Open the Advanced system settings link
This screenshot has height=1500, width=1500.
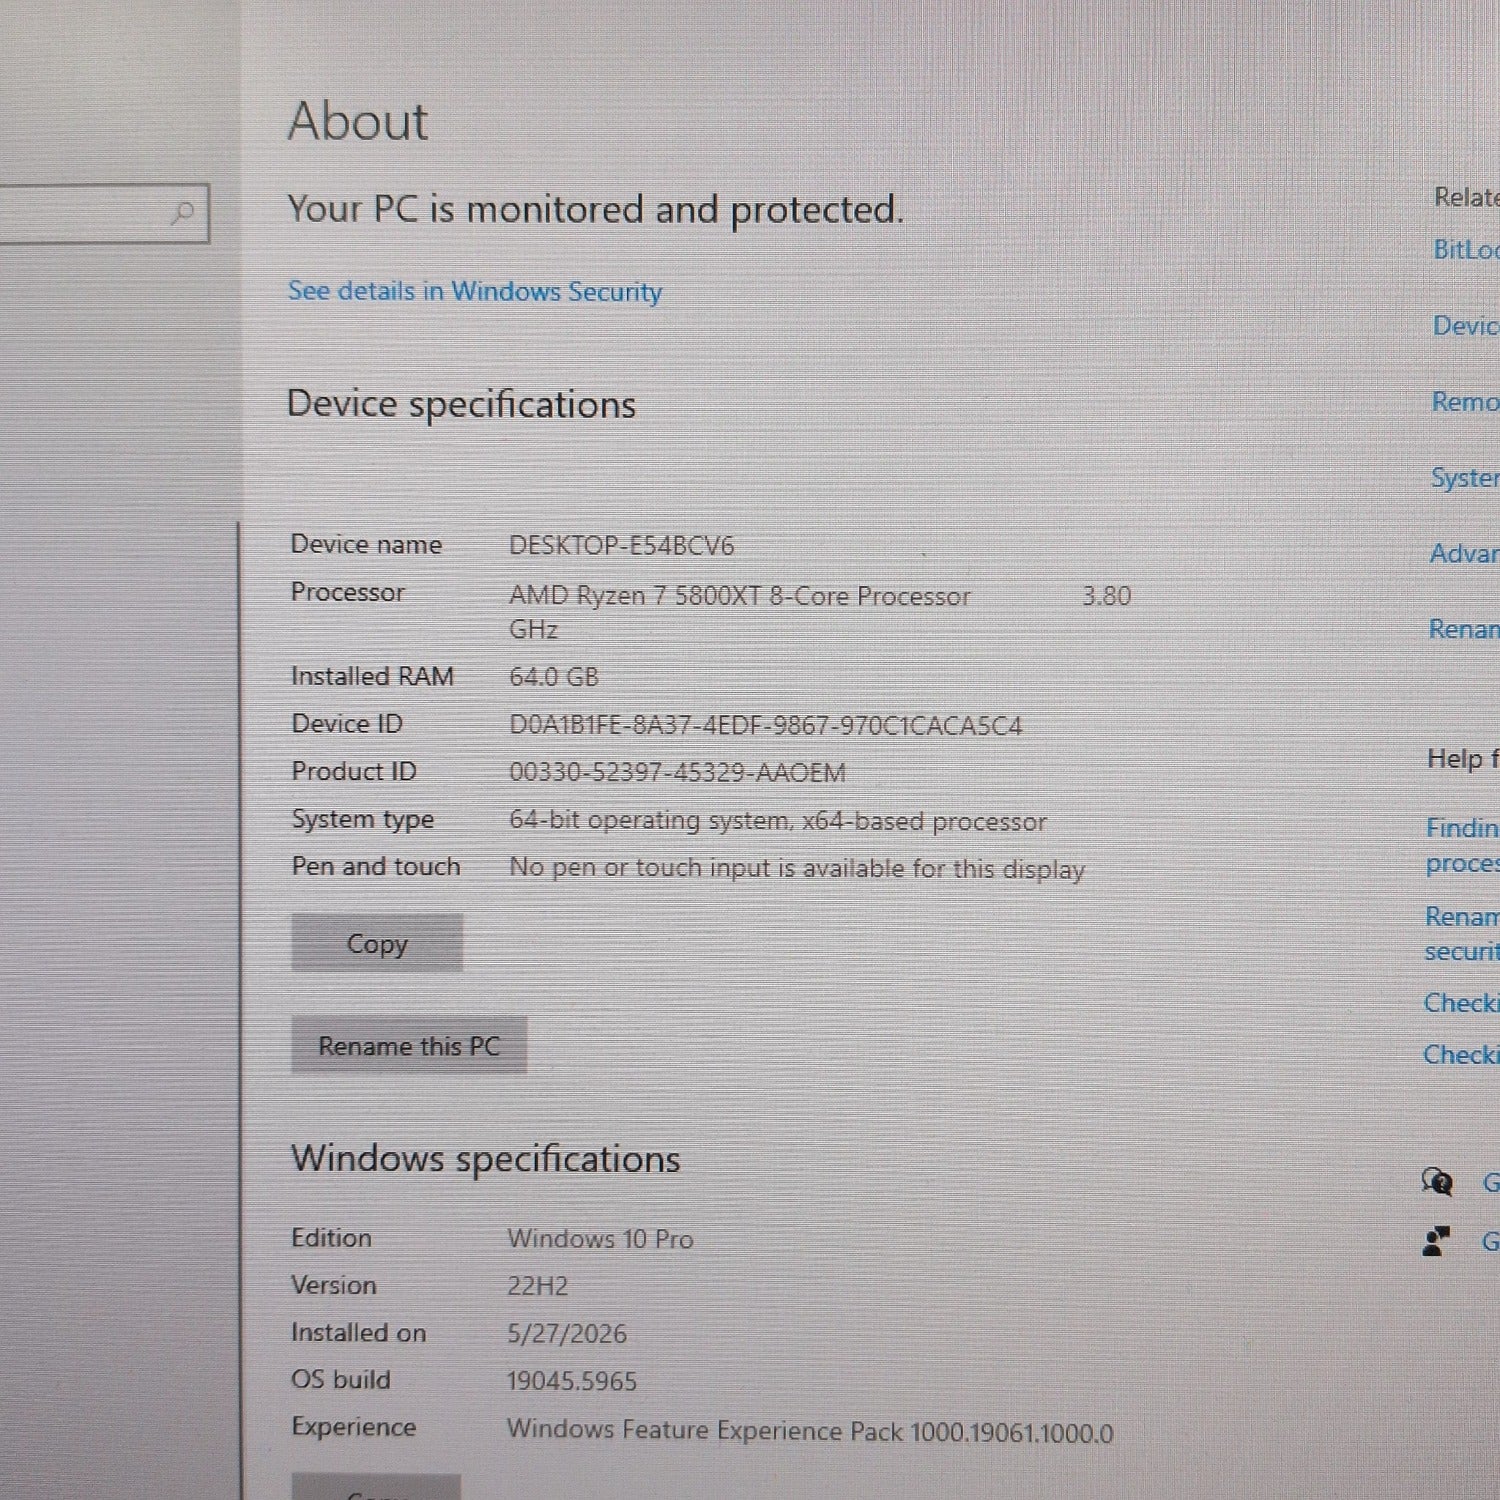click(1464, 553)
